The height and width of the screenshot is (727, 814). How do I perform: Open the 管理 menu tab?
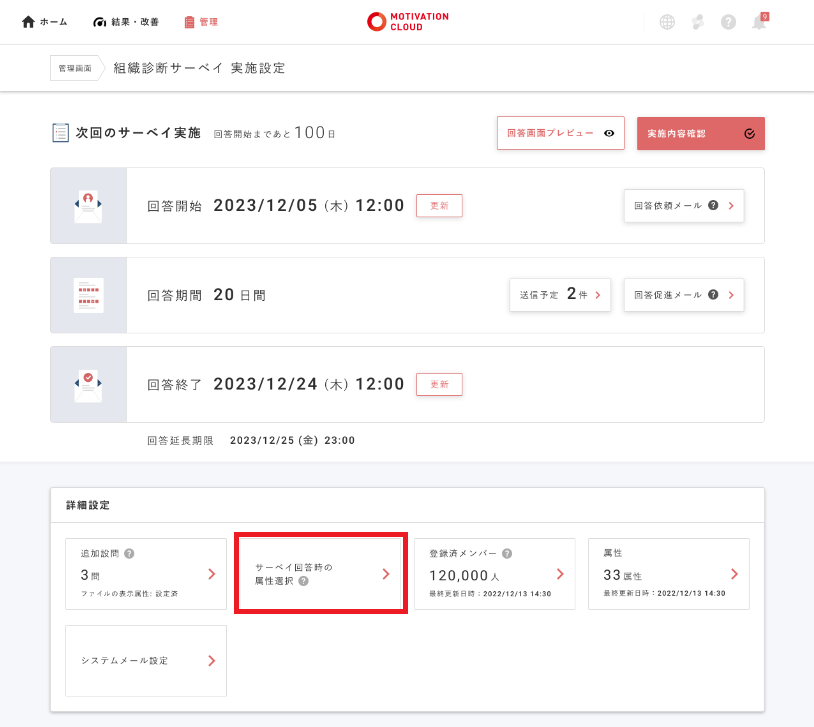(201, 22)
